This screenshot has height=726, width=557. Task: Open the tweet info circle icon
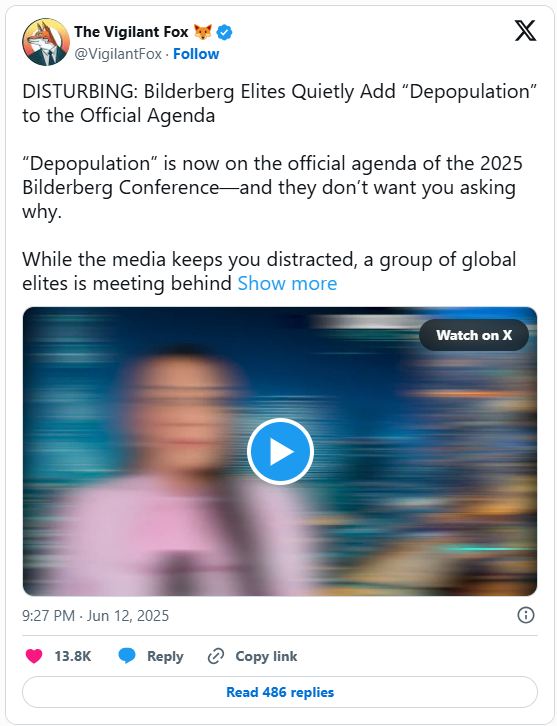click(526, 615)
